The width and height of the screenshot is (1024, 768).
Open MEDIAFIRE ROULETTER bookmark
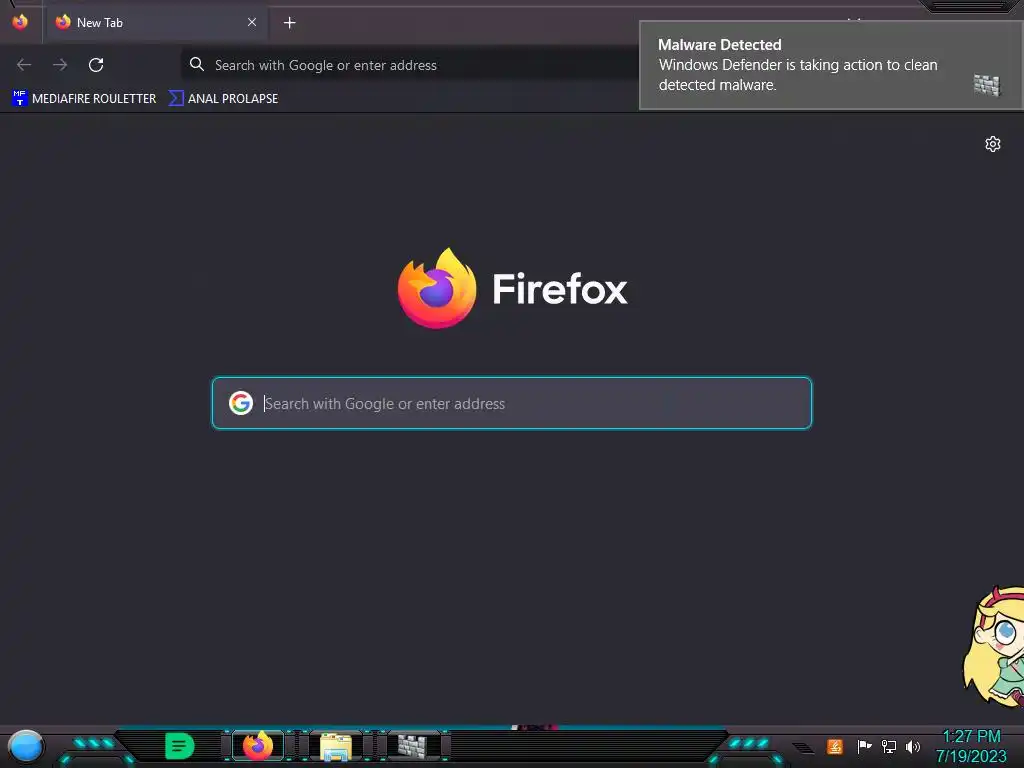84,99
